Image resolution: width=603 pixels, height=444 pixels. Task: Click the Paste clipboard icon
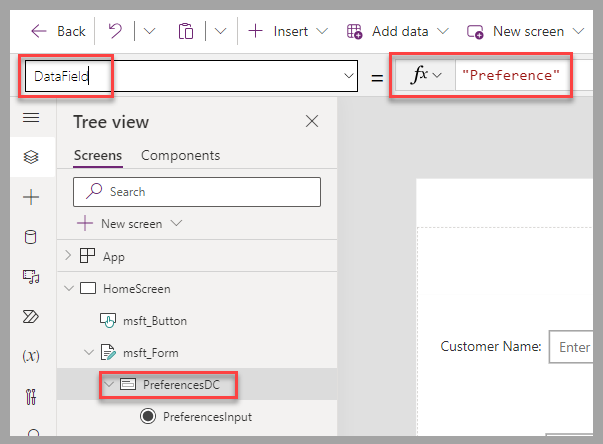186,31
